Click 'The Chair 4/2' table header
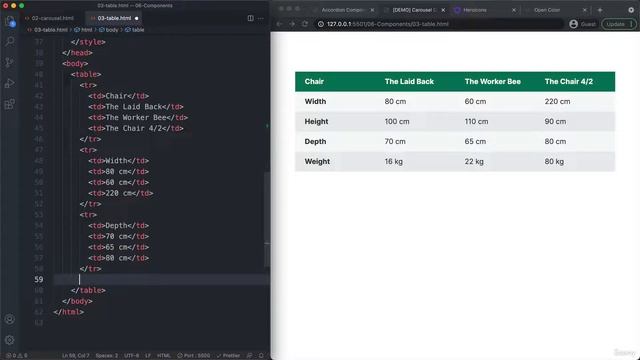 [x=569, y=82]
